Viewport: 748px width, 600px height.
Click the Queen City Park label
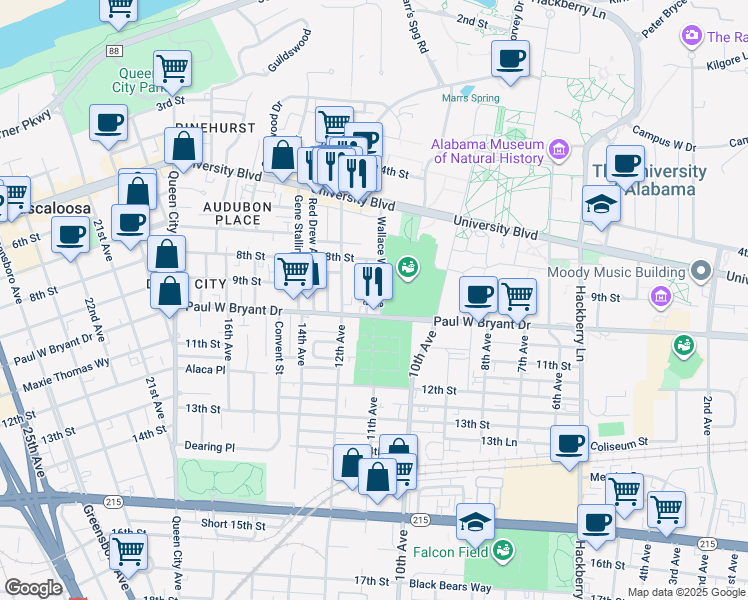(138, 80)
